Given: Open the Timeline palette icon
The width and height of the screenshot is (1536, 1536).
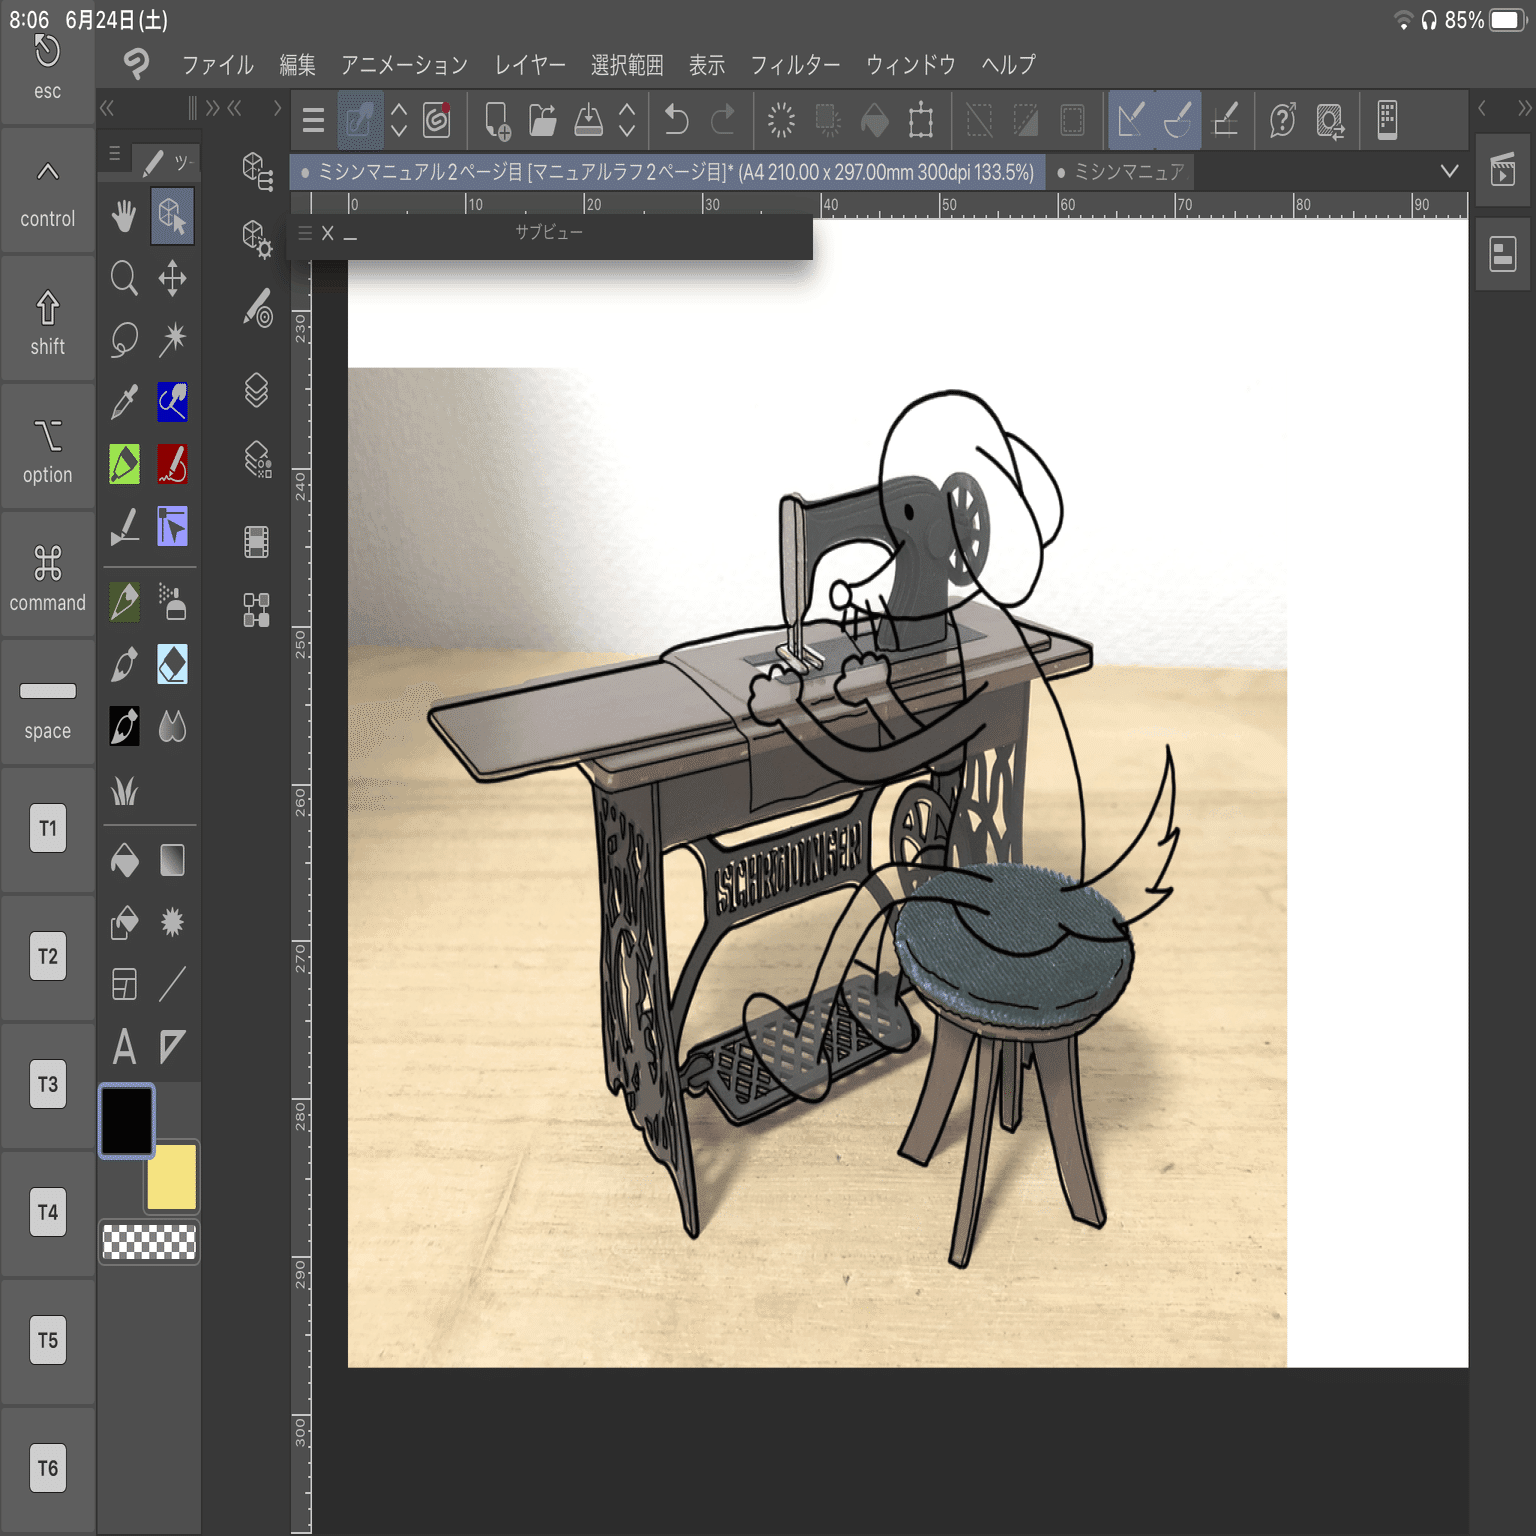Looking at the screenshot, I should coord(255,541).
